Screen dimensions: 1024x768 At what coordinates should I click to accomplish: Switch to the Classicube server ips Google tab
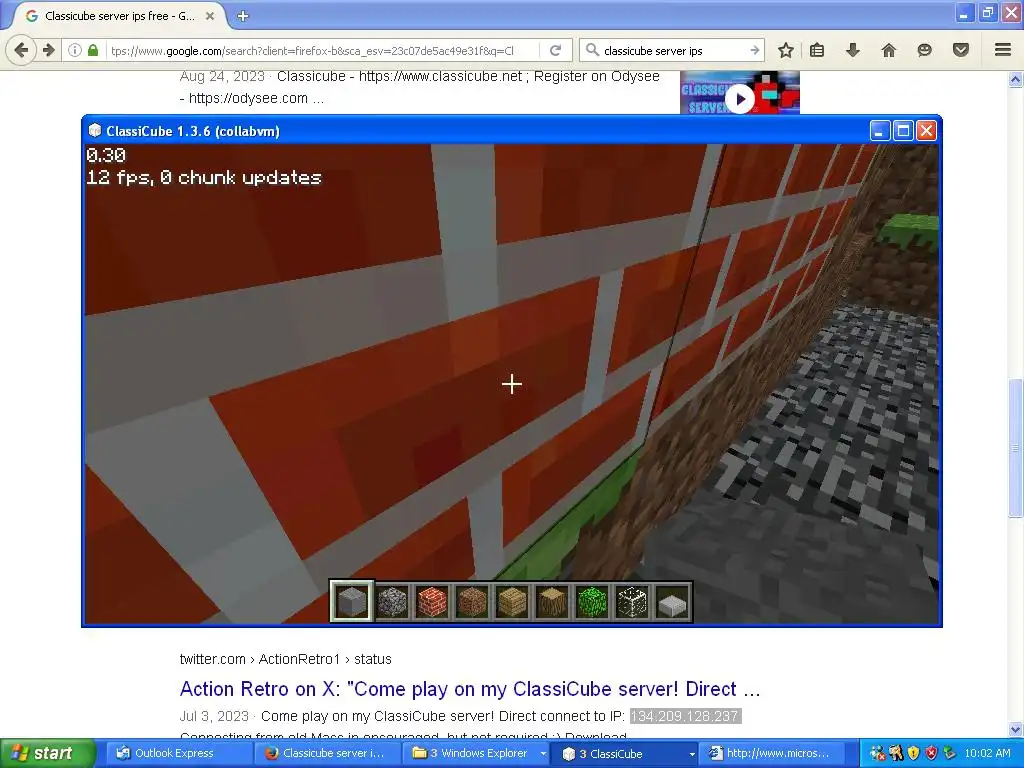tap(120, 16)
